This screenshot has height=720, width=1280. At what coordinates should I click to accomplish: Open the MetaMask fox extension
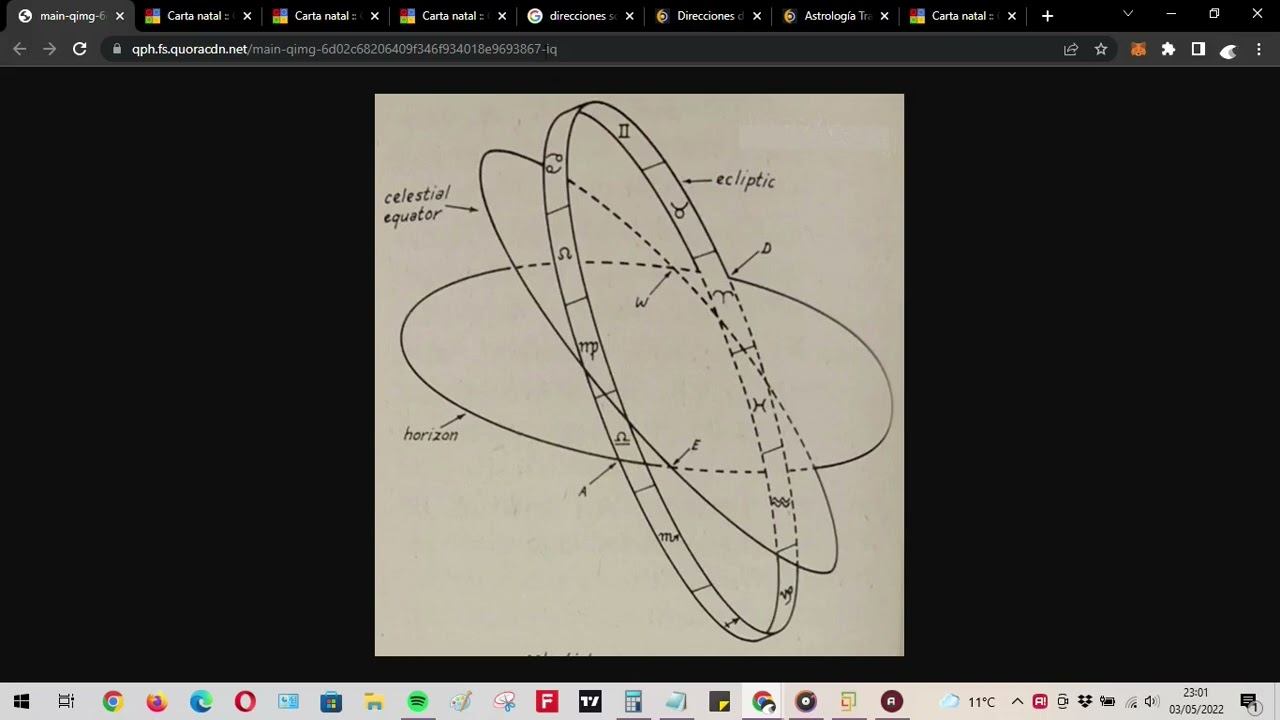[x=1138, y=49]
